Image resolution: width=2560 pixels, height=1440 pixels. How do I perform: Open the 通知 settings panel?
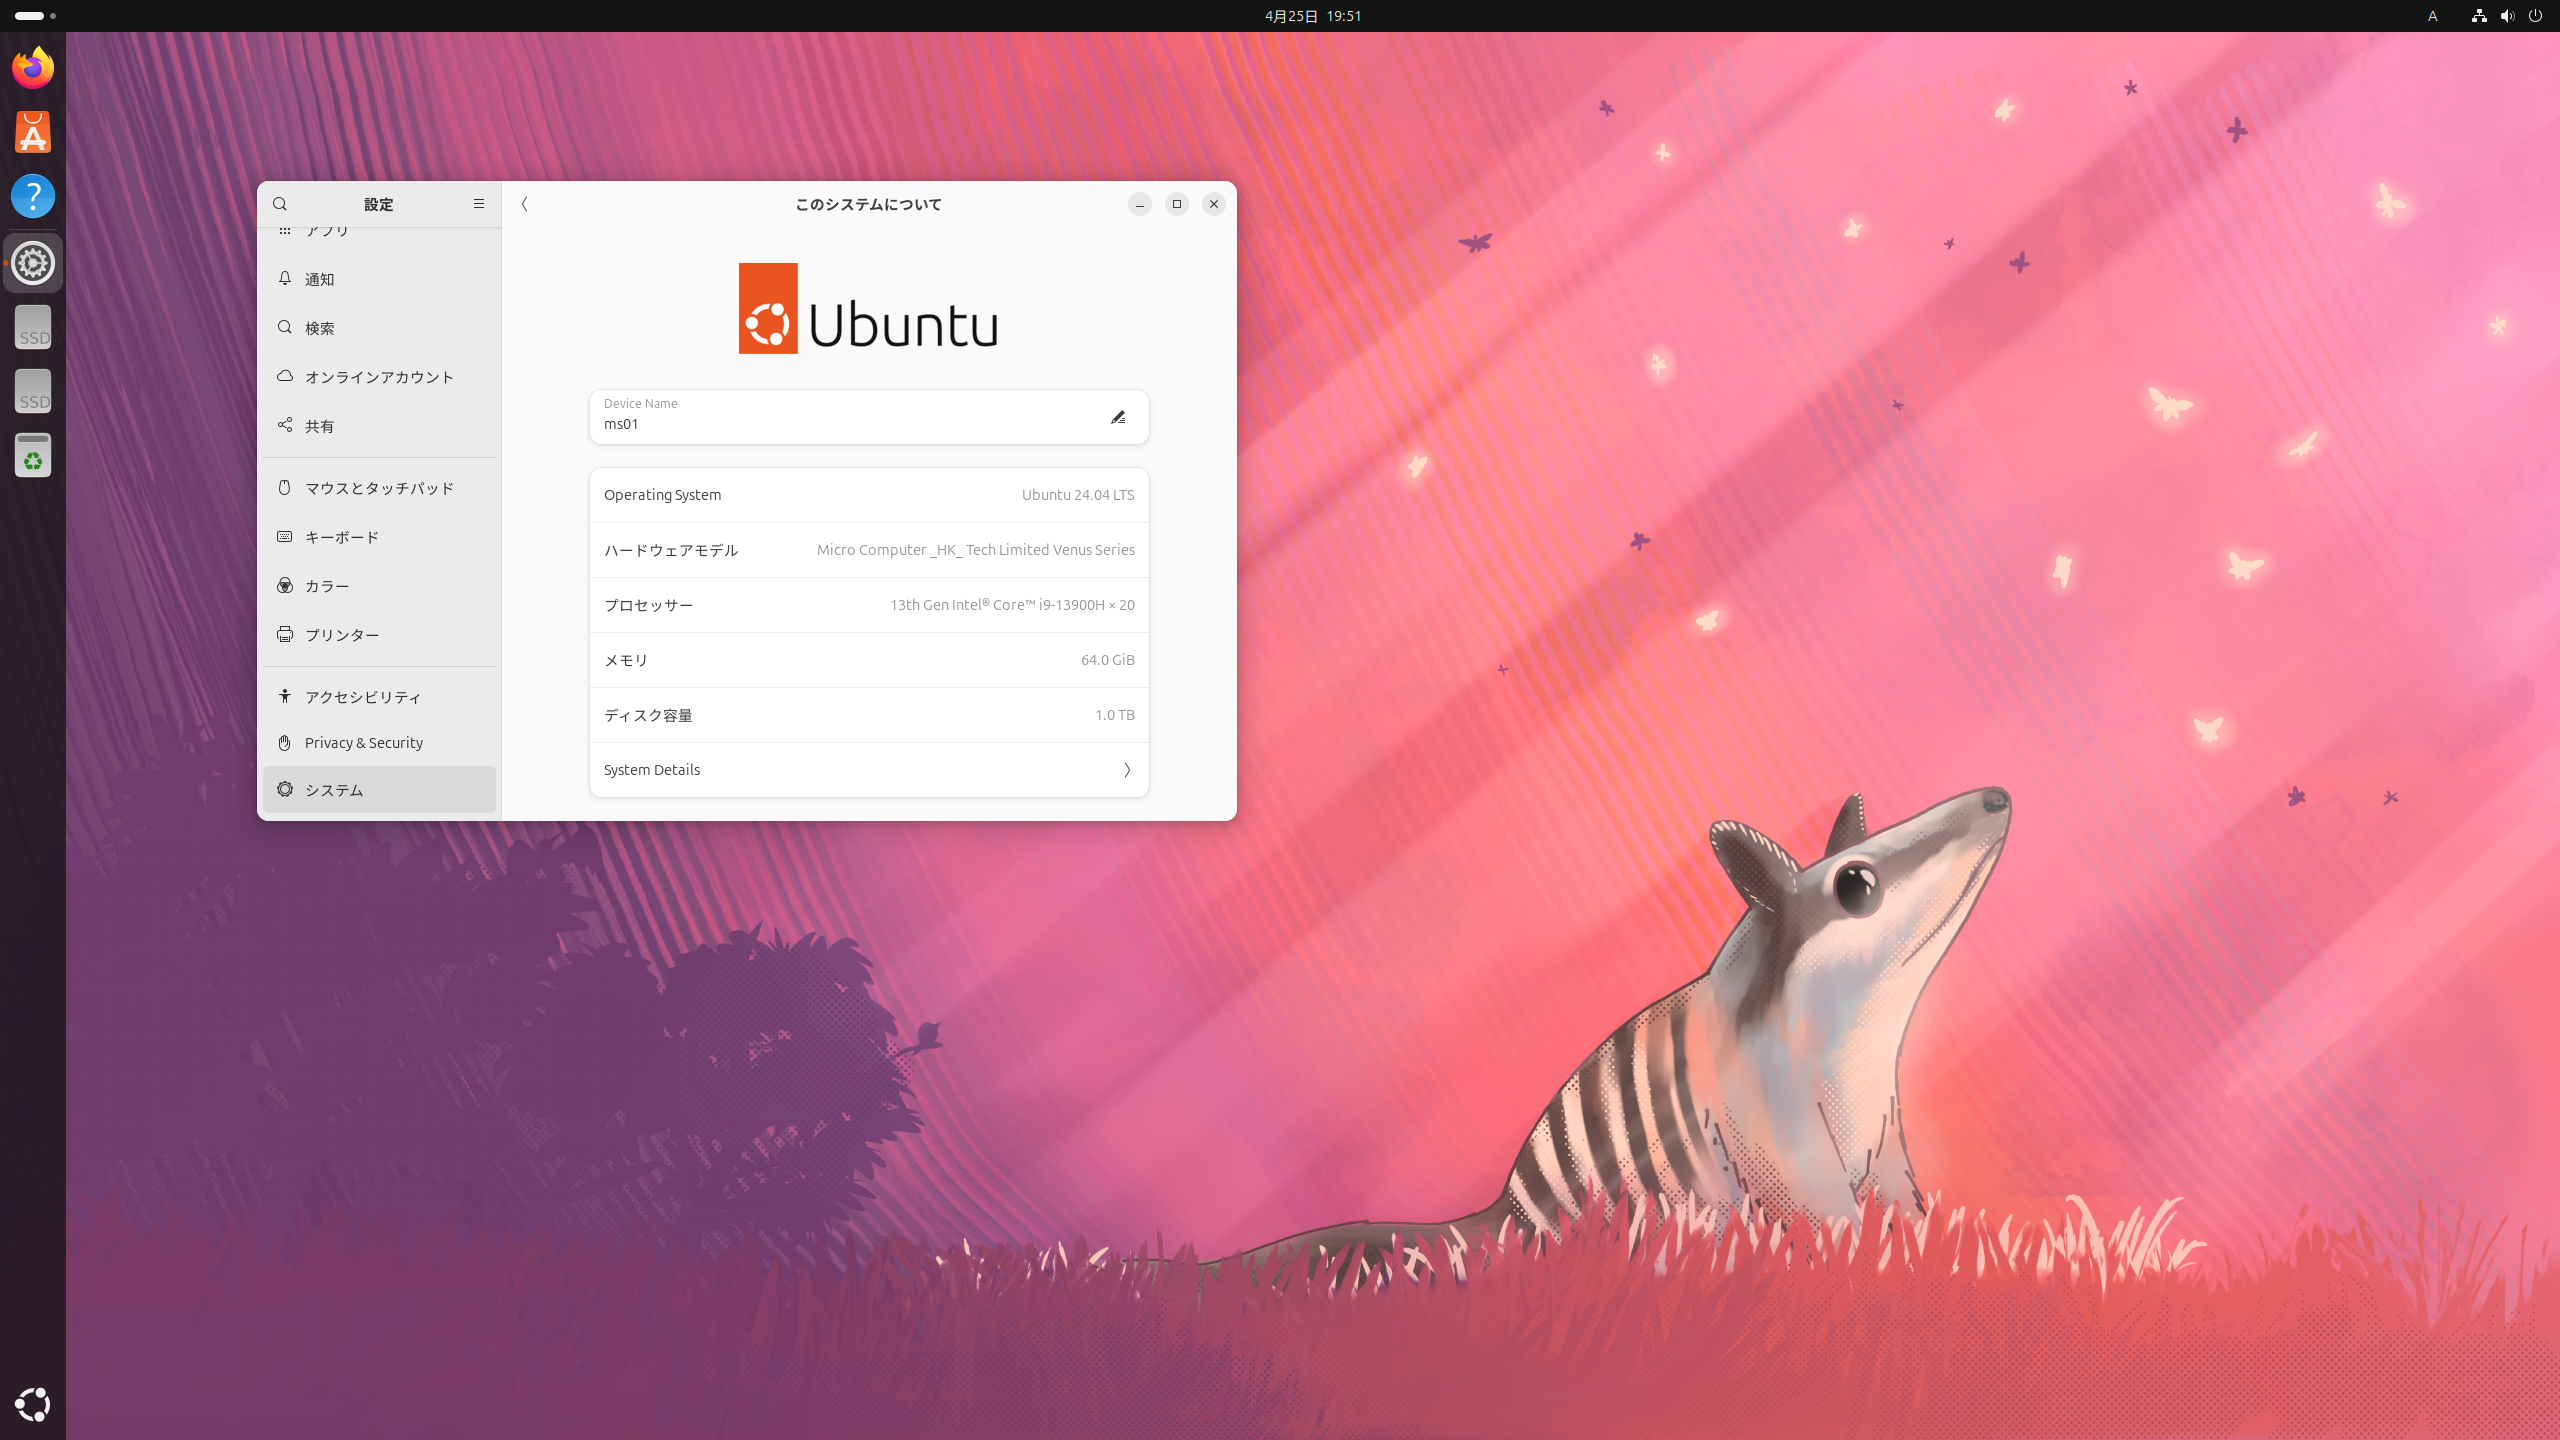pyautogui.click(x=320, y=279)
